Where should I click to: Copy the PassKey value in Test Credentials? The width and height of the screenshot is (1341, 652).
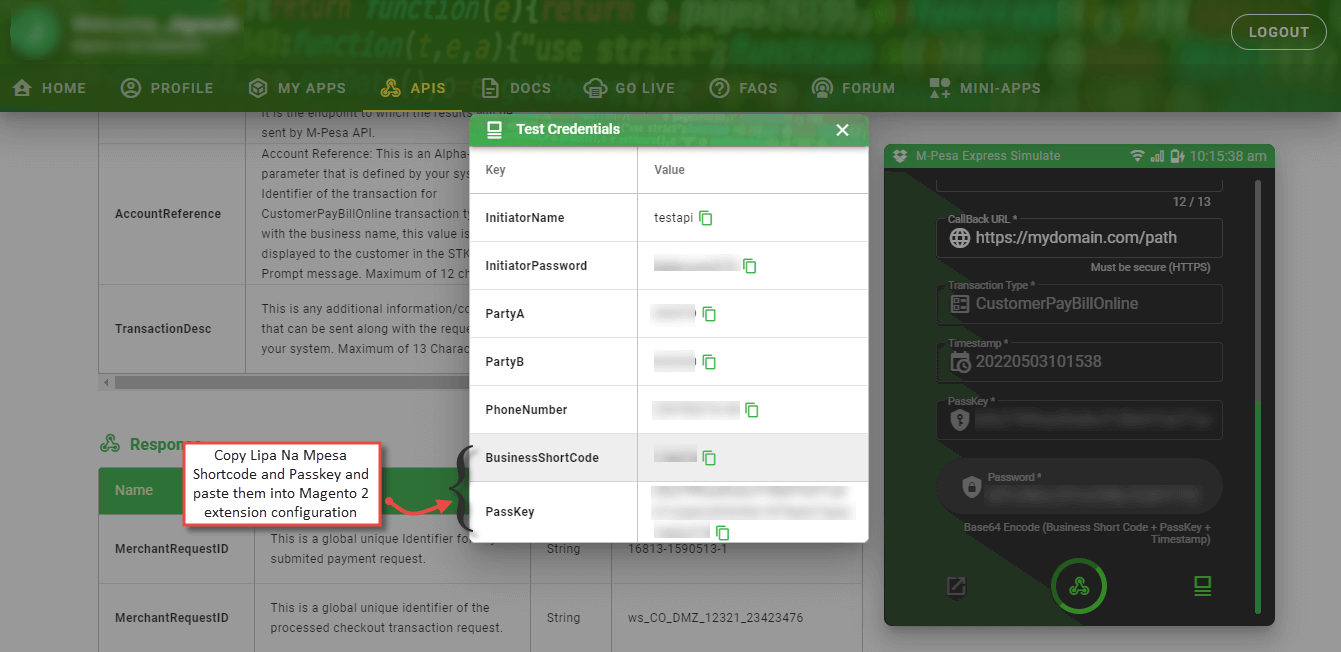click(722, 533)
